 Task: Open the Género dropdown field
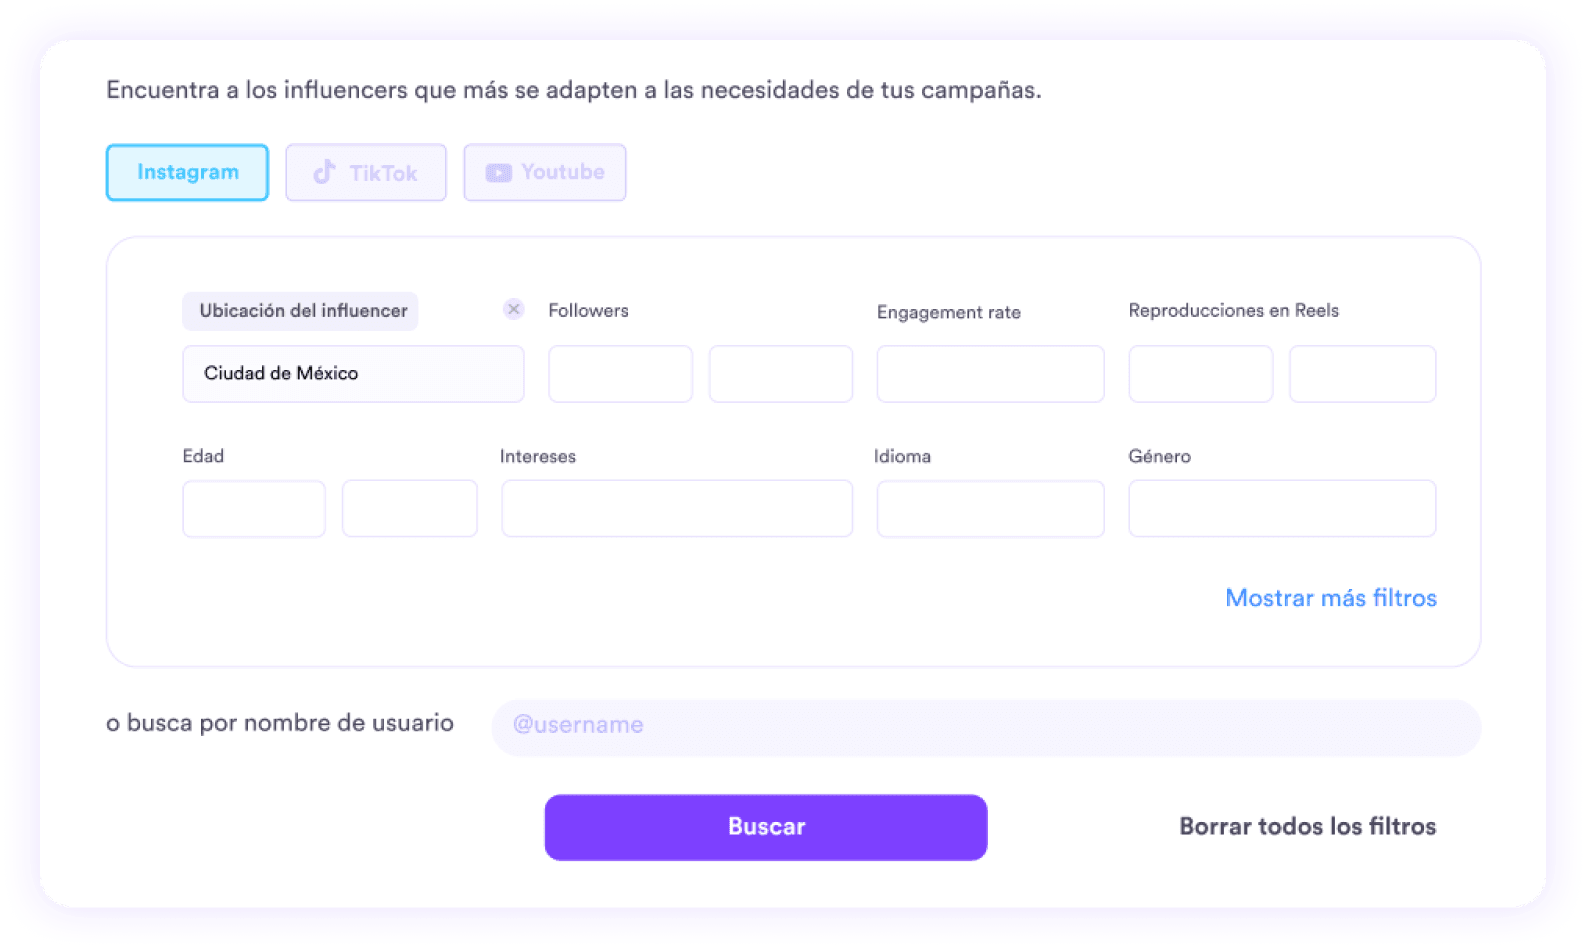[1282, 509]
